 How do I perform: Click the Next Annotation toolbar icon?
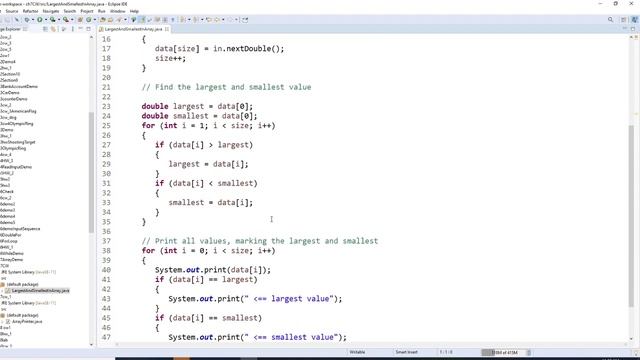[182, 20]
